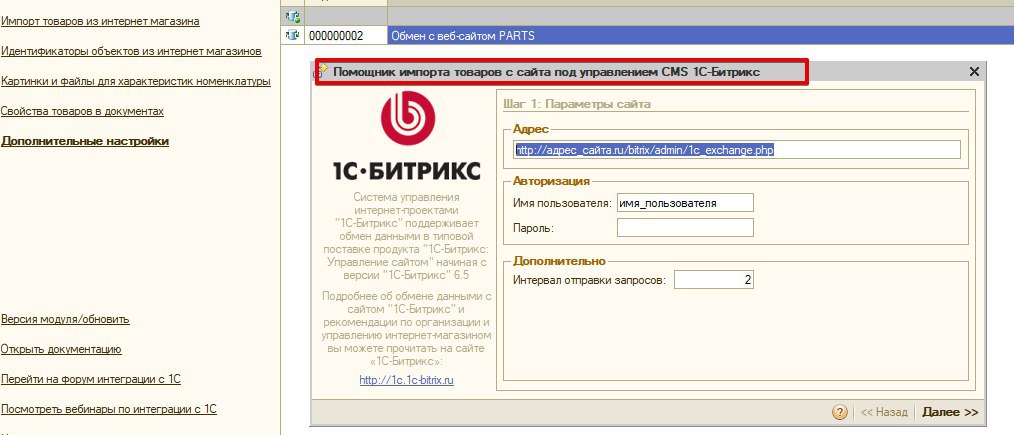Open Свойства товаров в документах
Image resolution: width=1014 pixels, height=435 pixels.
[x=81, y=111]
